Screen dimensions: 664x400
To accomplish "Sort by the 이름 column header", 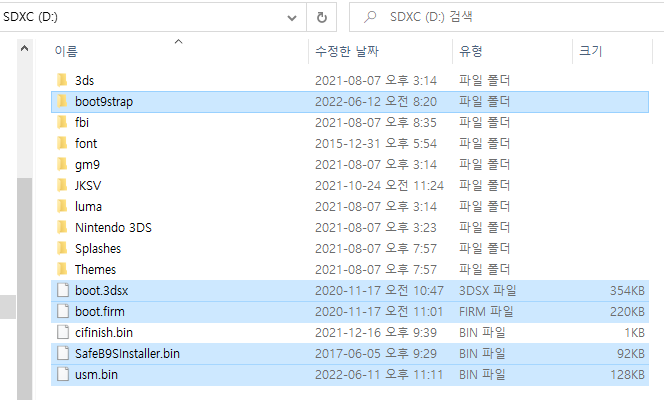I will [x=66, y=51].
